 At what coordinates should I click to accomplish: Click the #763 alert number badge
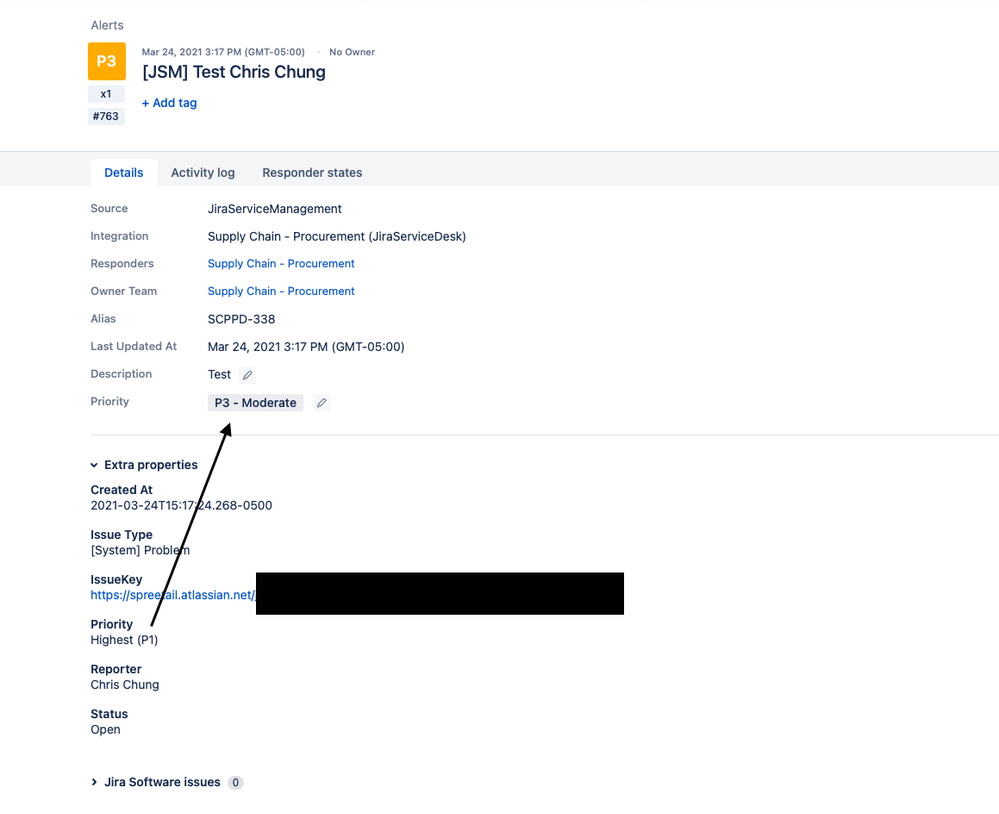pyautogui.click(x=106, y=116)
